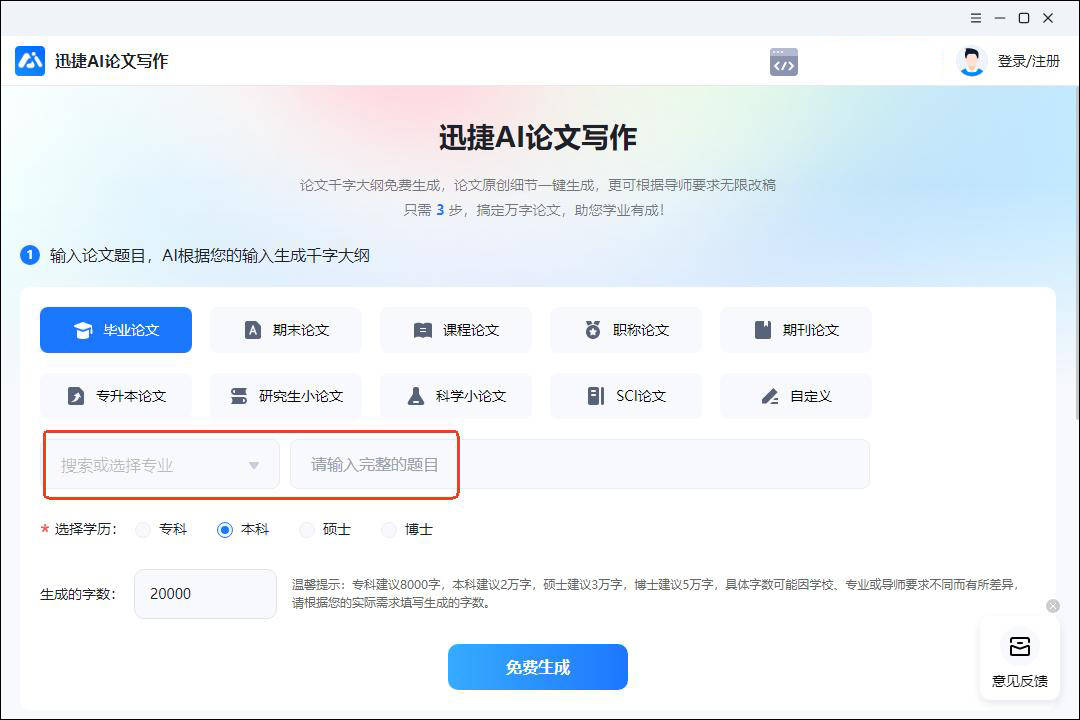The image size is (1080, 720).
Task: Choose the 自定义 paper type
Action: (796, 396)
